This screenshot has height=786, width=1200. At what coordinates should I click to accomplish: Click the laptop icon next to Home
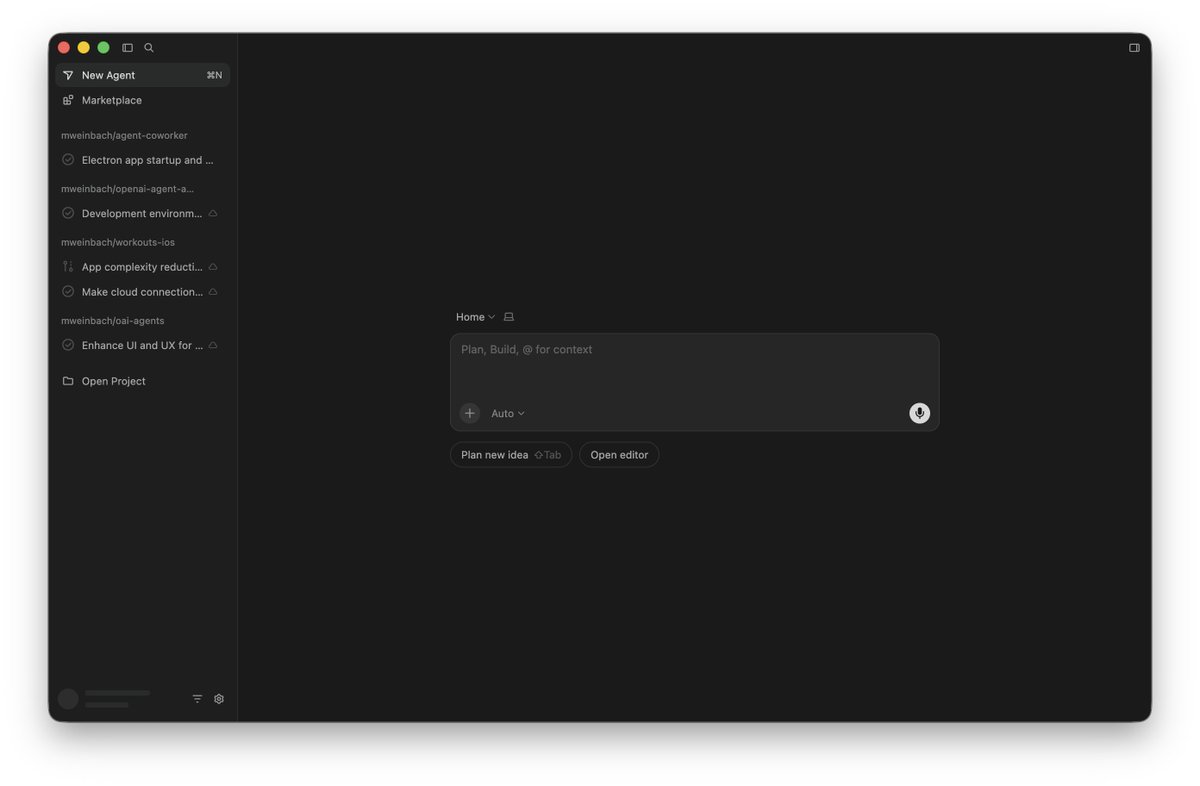(x=509, y=317)
